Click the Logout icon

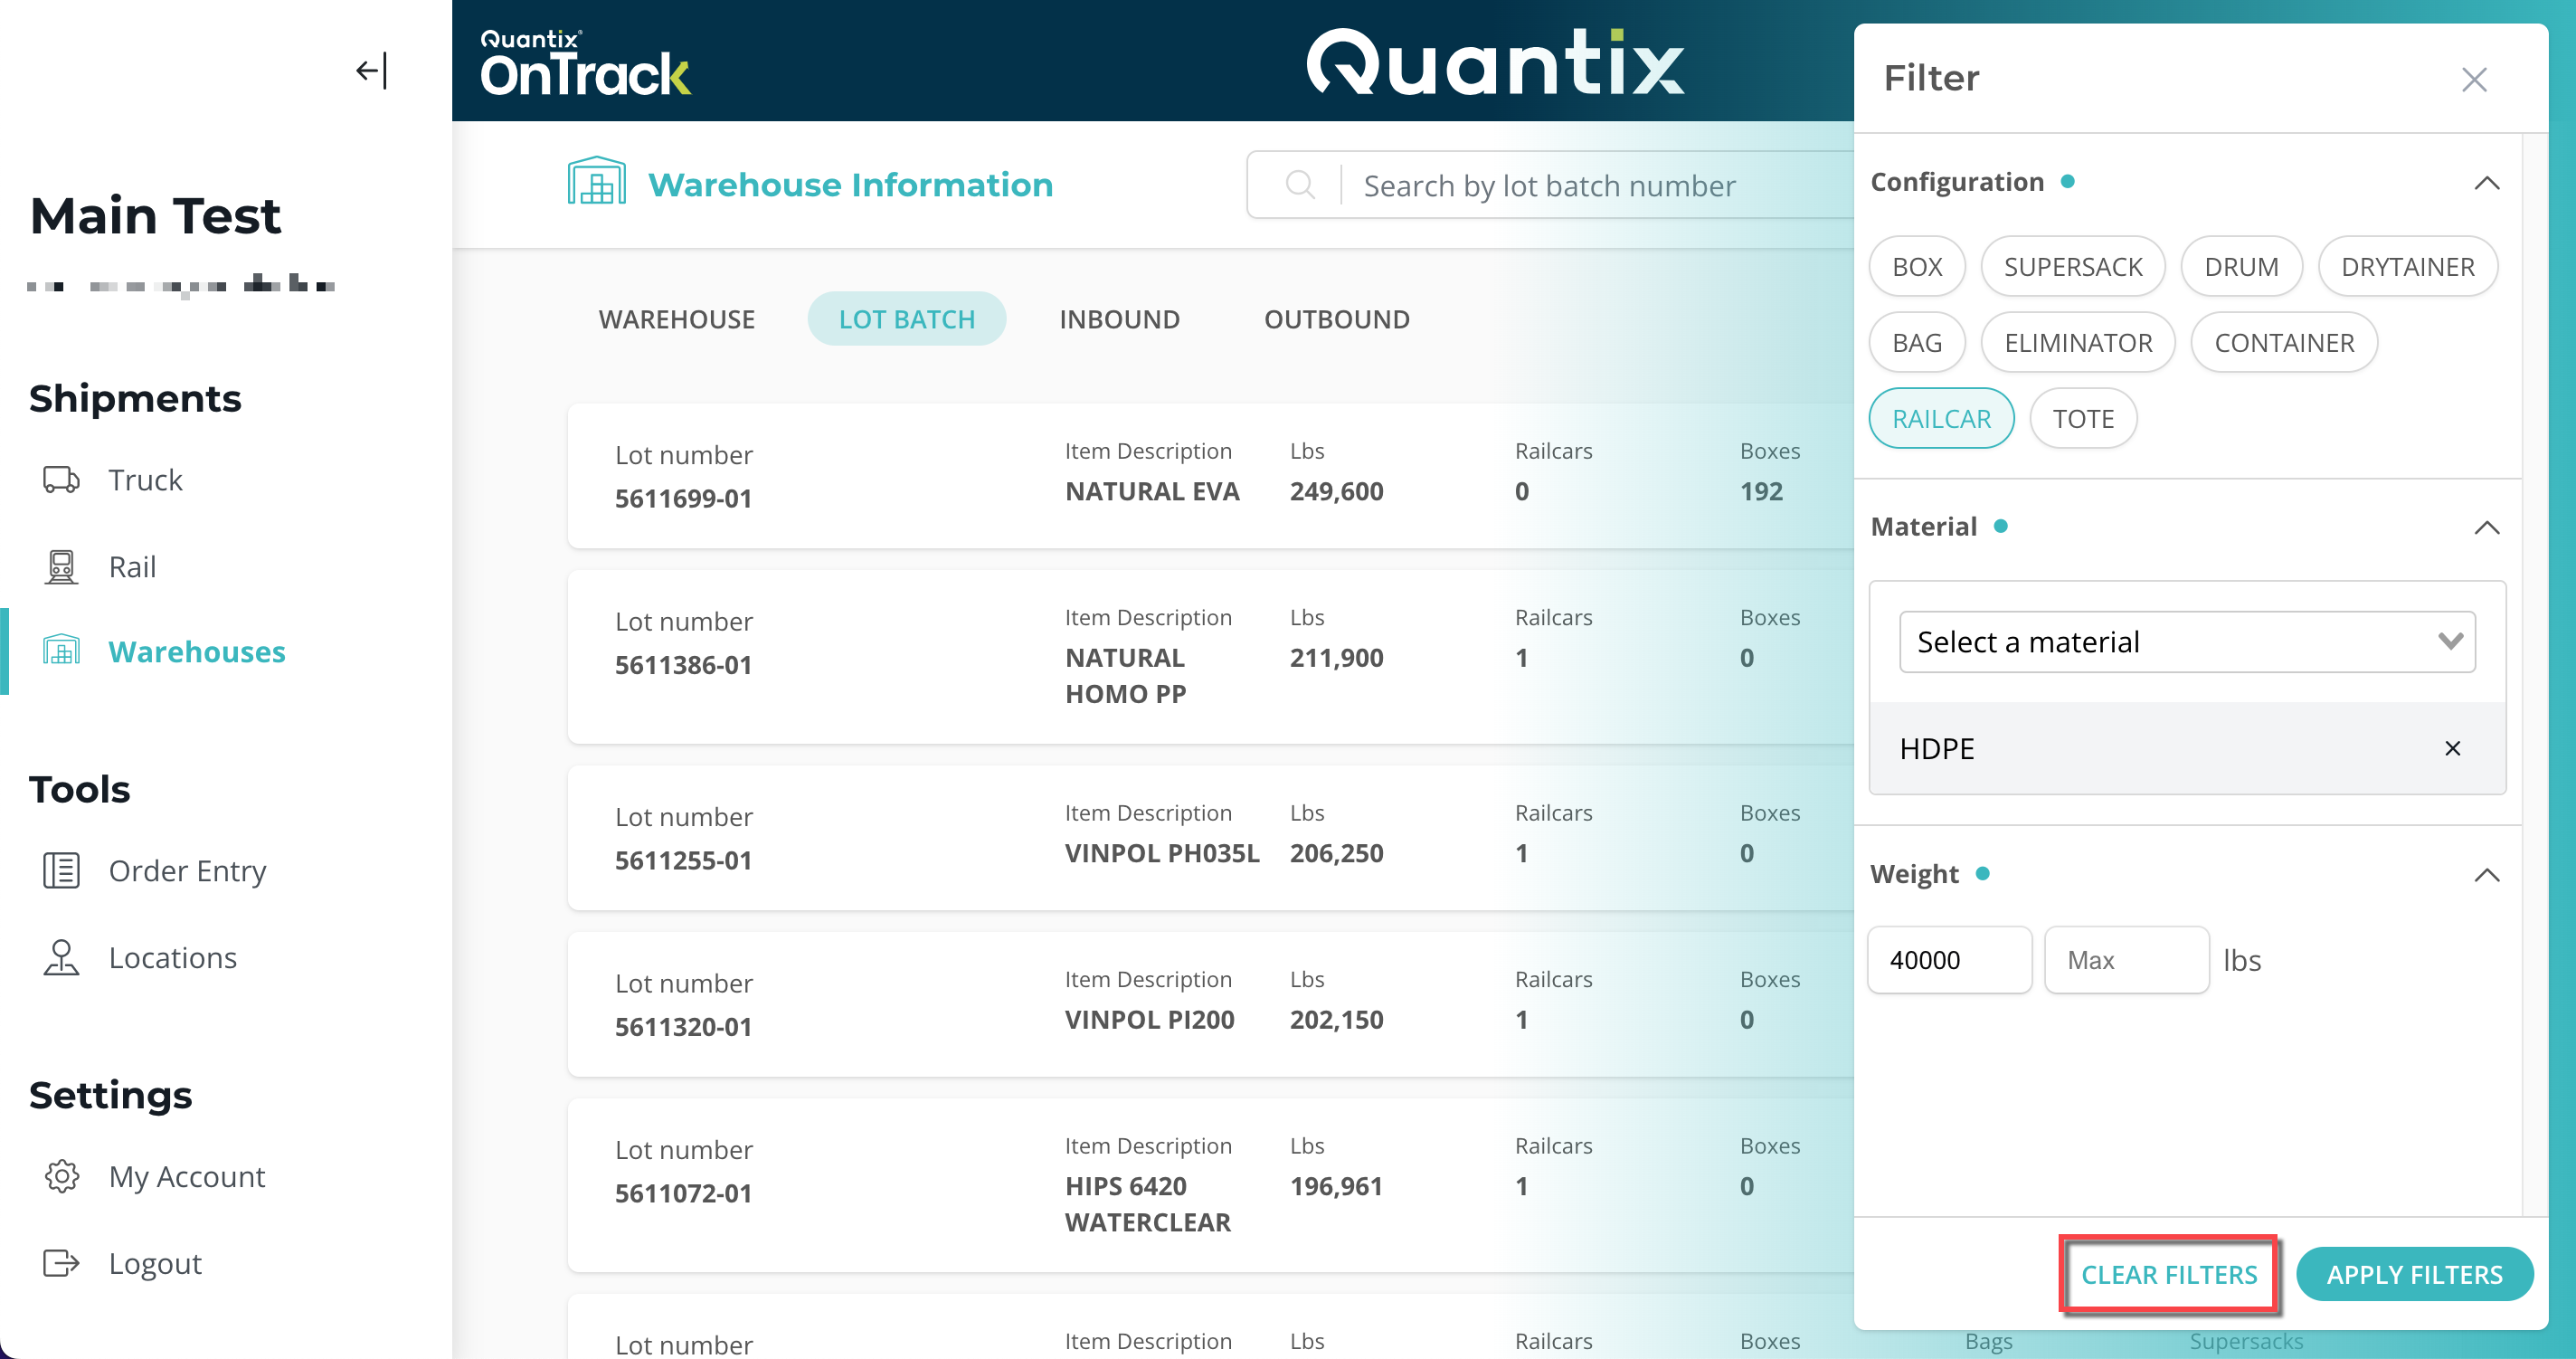point(61,1263)
